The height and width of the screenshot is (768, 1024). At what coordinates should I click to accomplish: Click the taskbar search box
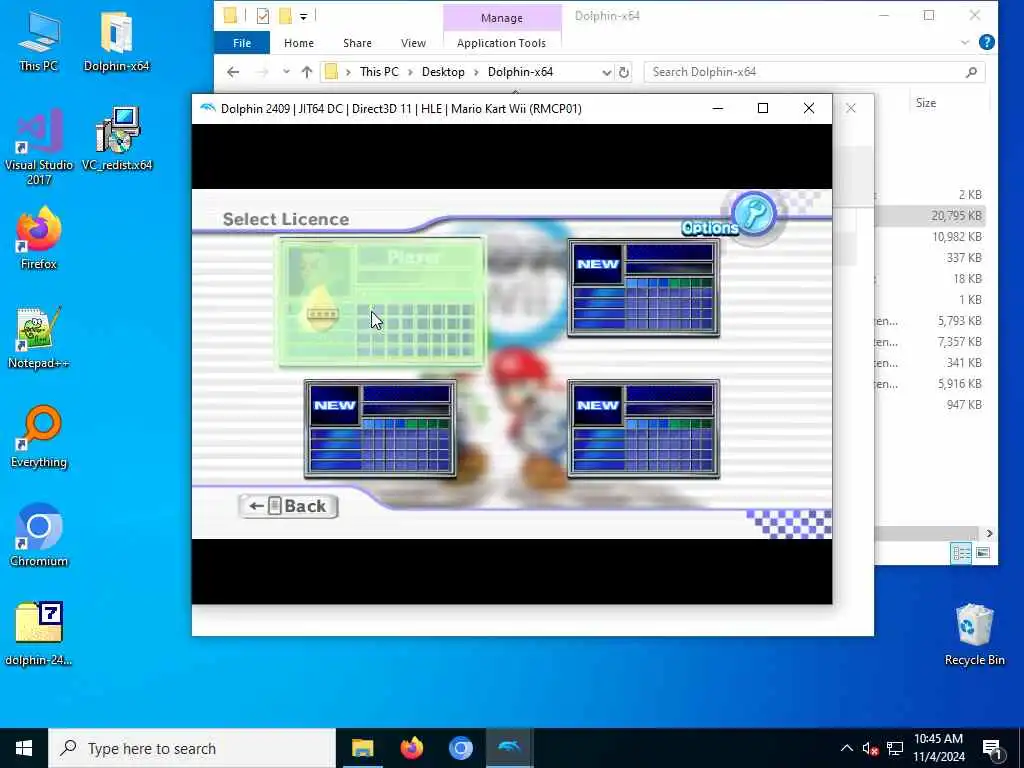point(192,748)
